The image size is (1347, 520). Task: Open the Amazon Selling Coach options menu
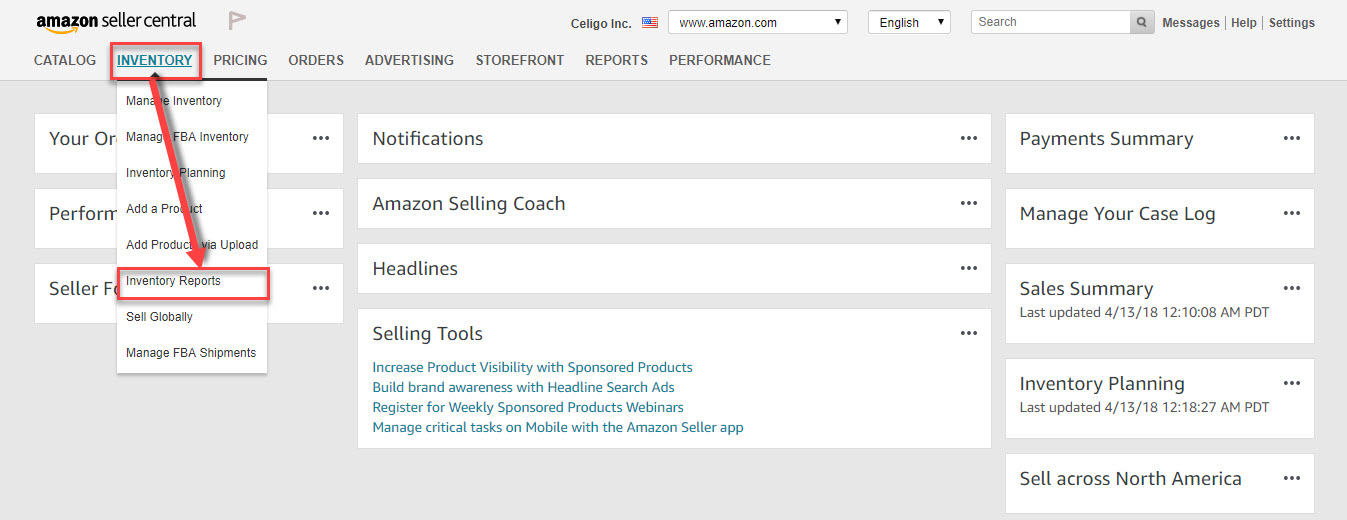pyautogui.click(x=968, y=203)
